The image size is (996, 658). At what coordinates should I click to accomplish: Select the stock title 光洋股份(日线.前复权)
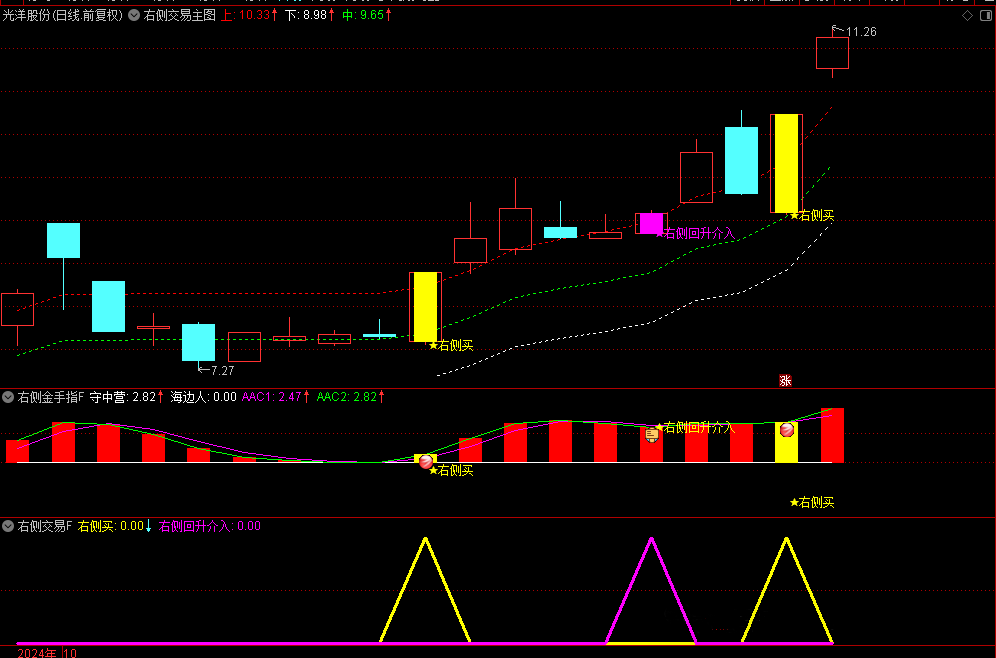pyautogui.click(x=62, y=15)
